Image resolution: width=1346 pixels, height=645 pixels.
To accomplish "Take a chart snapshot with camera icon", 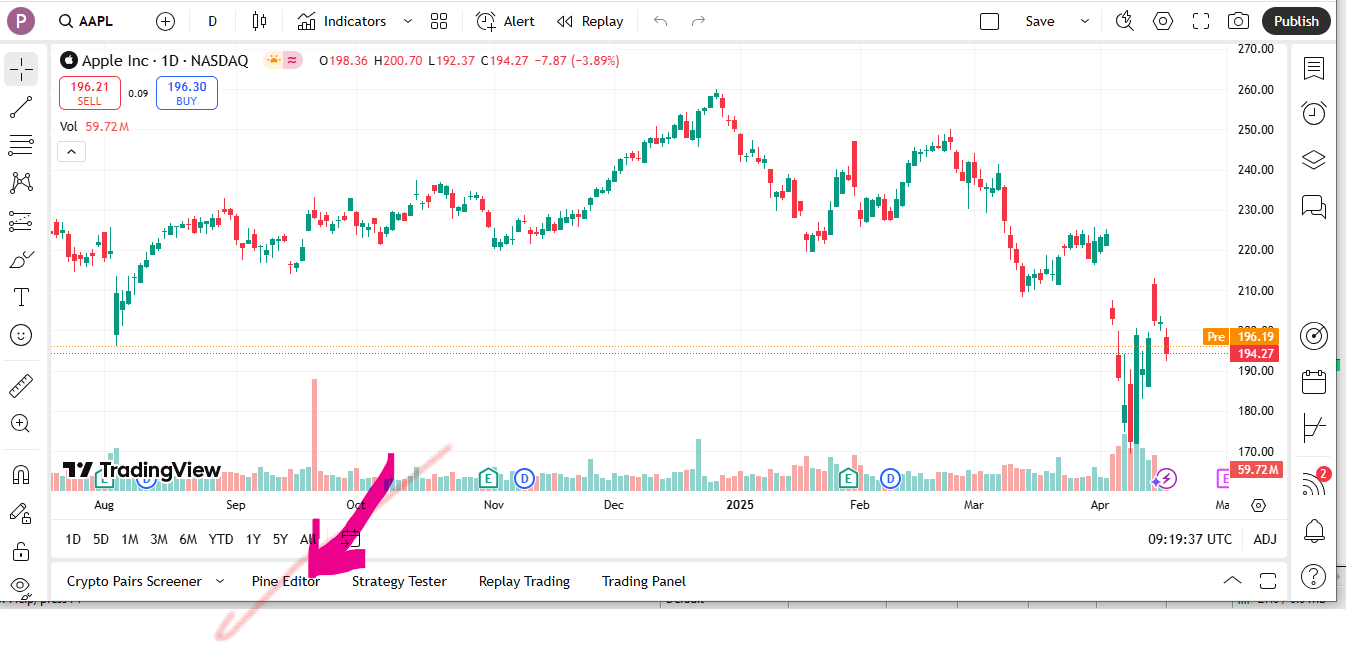I will [1238, 21].
